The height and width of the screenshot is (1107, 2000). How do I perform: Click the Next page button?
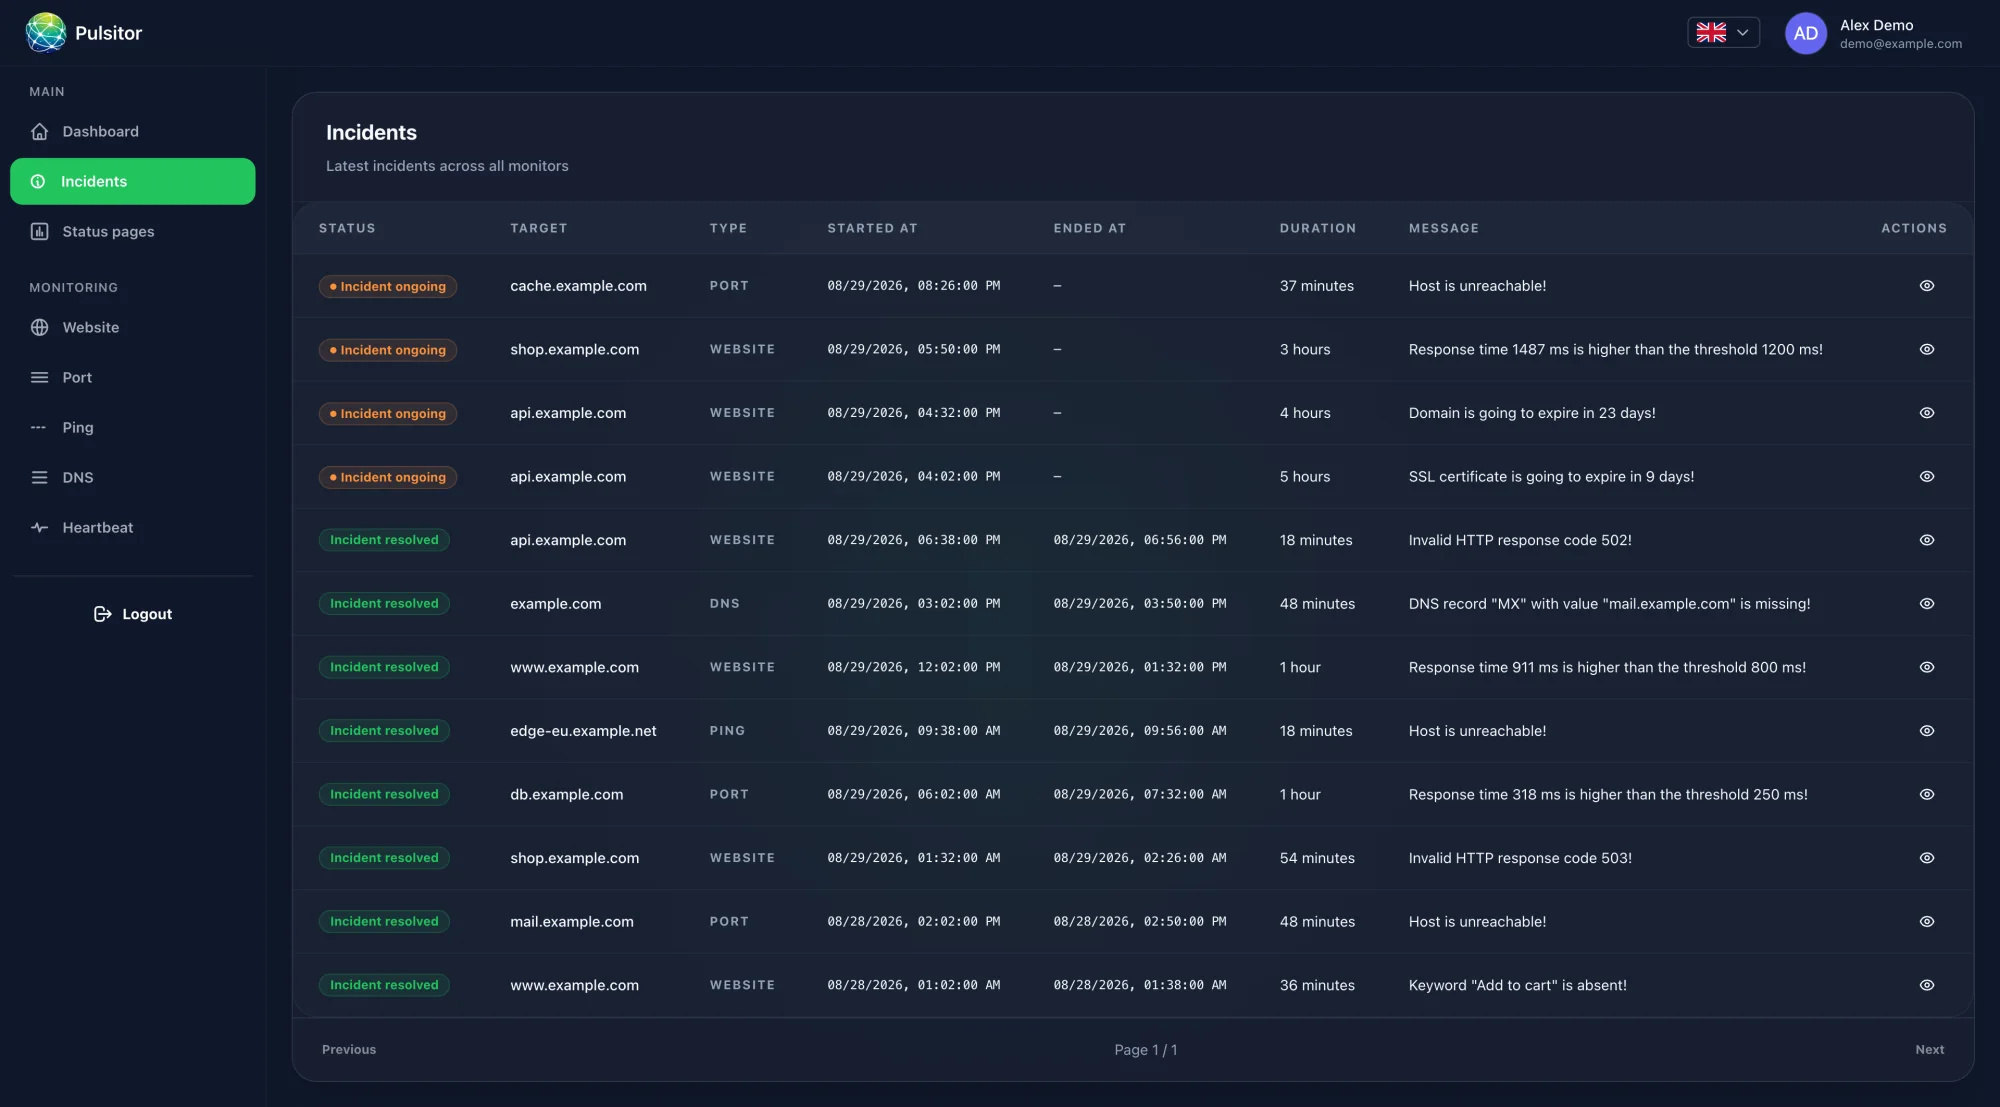point(1930,1050)
